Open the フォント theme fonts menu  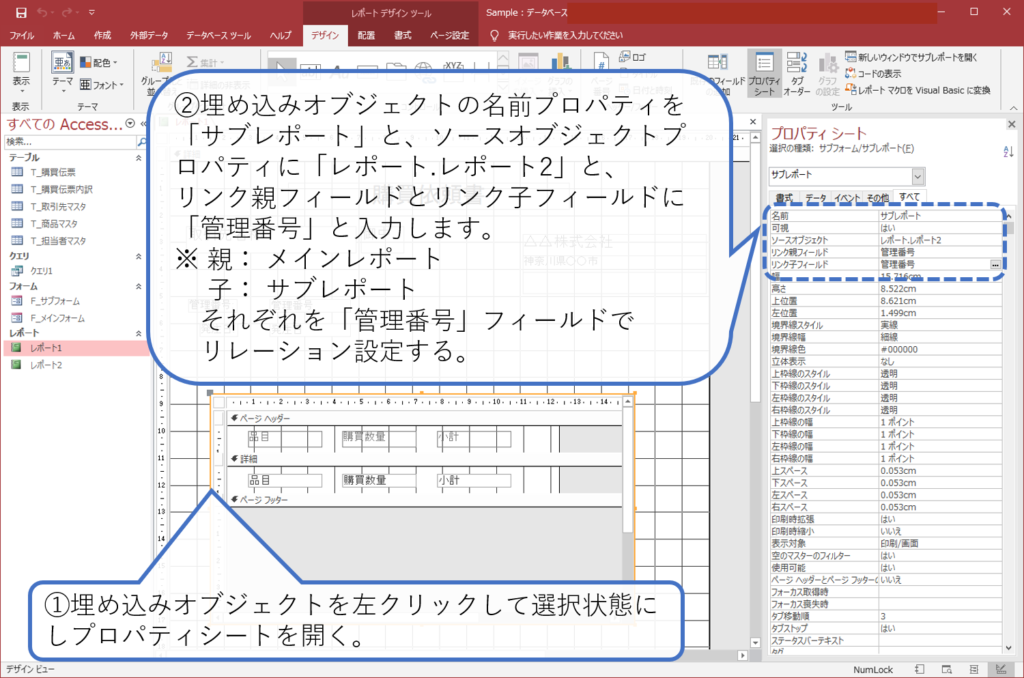point(102,84)
